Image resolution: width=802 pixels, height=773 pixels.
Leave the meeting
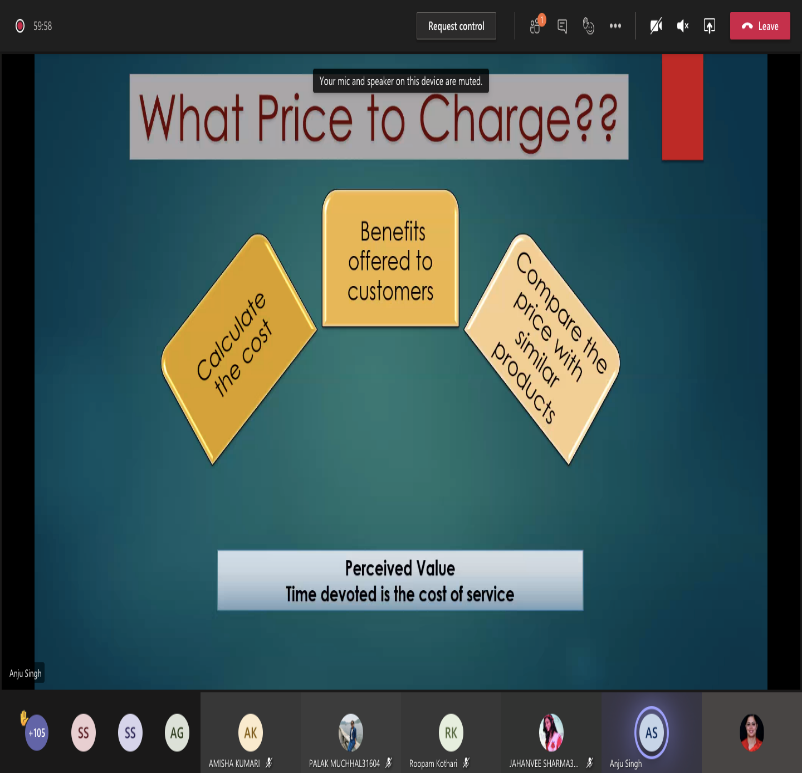pos(760,26)
